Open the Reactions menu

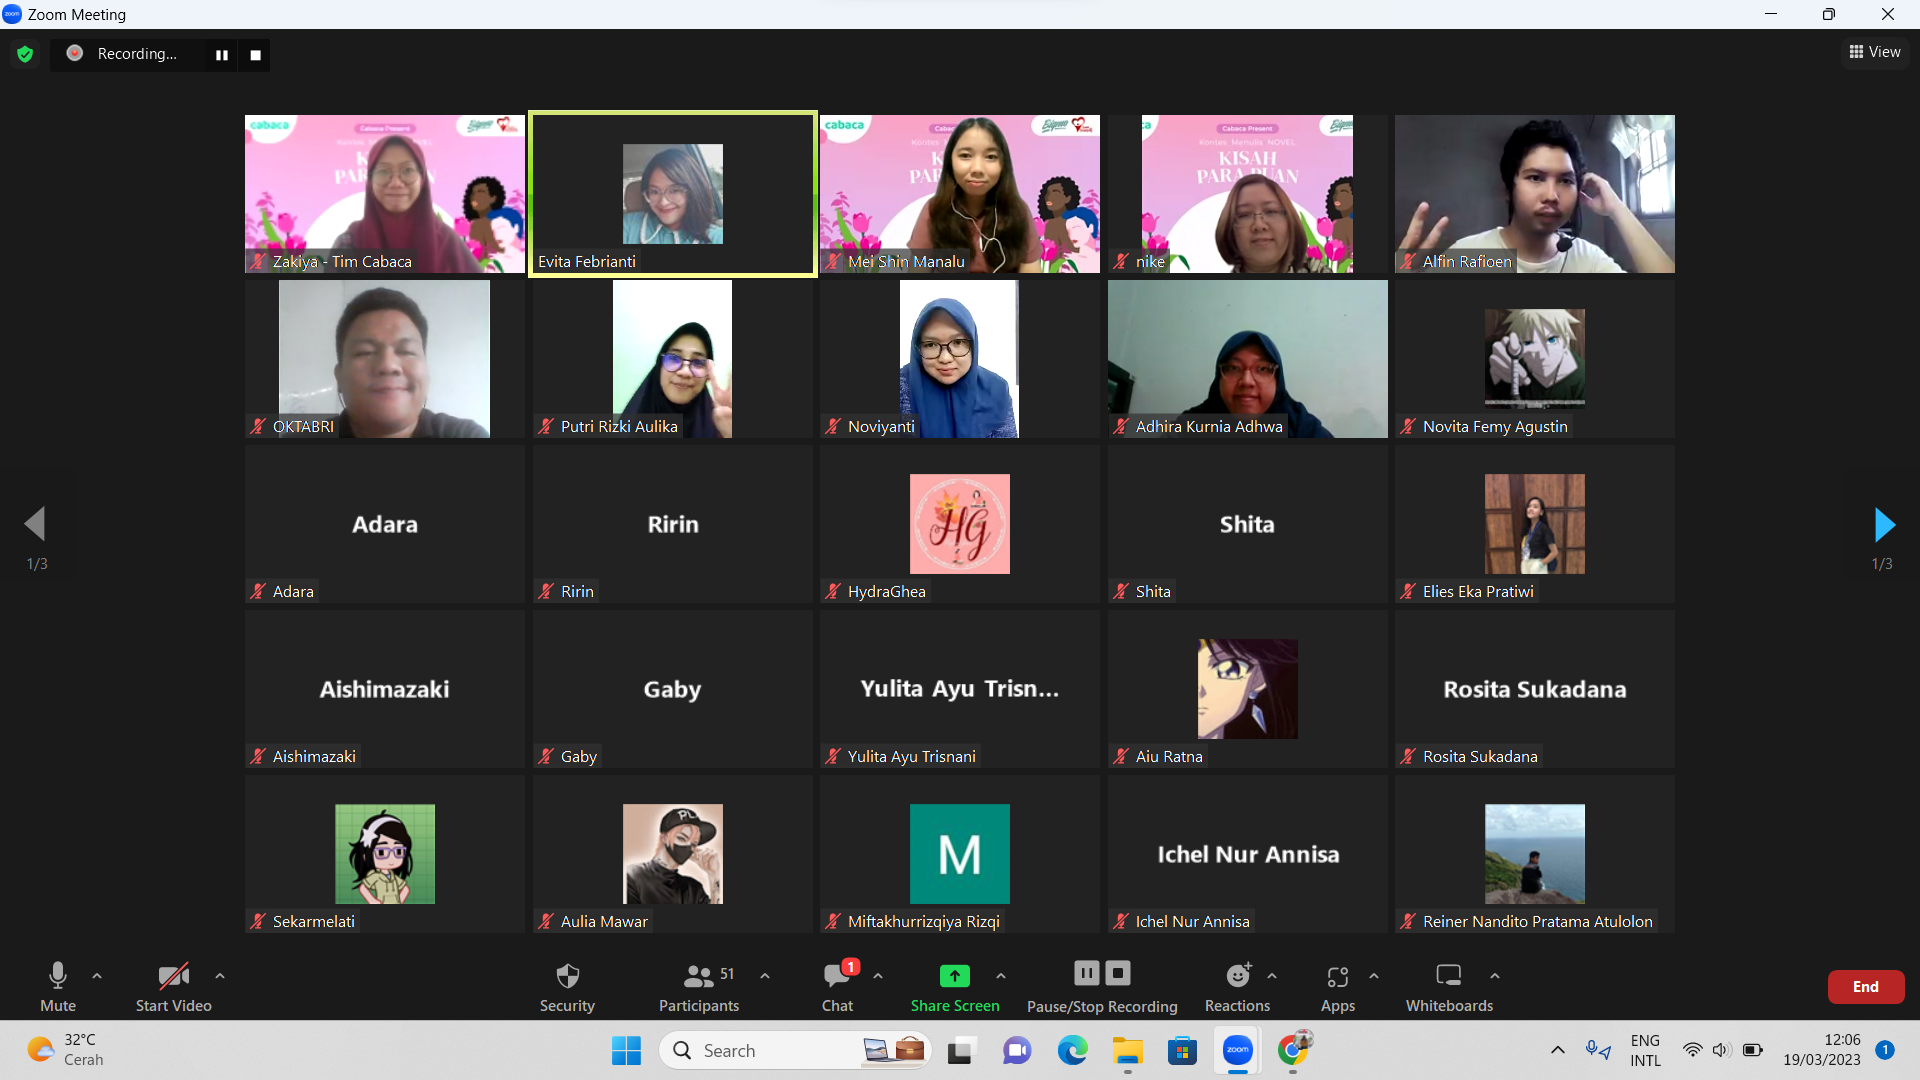click(1237, 976)
